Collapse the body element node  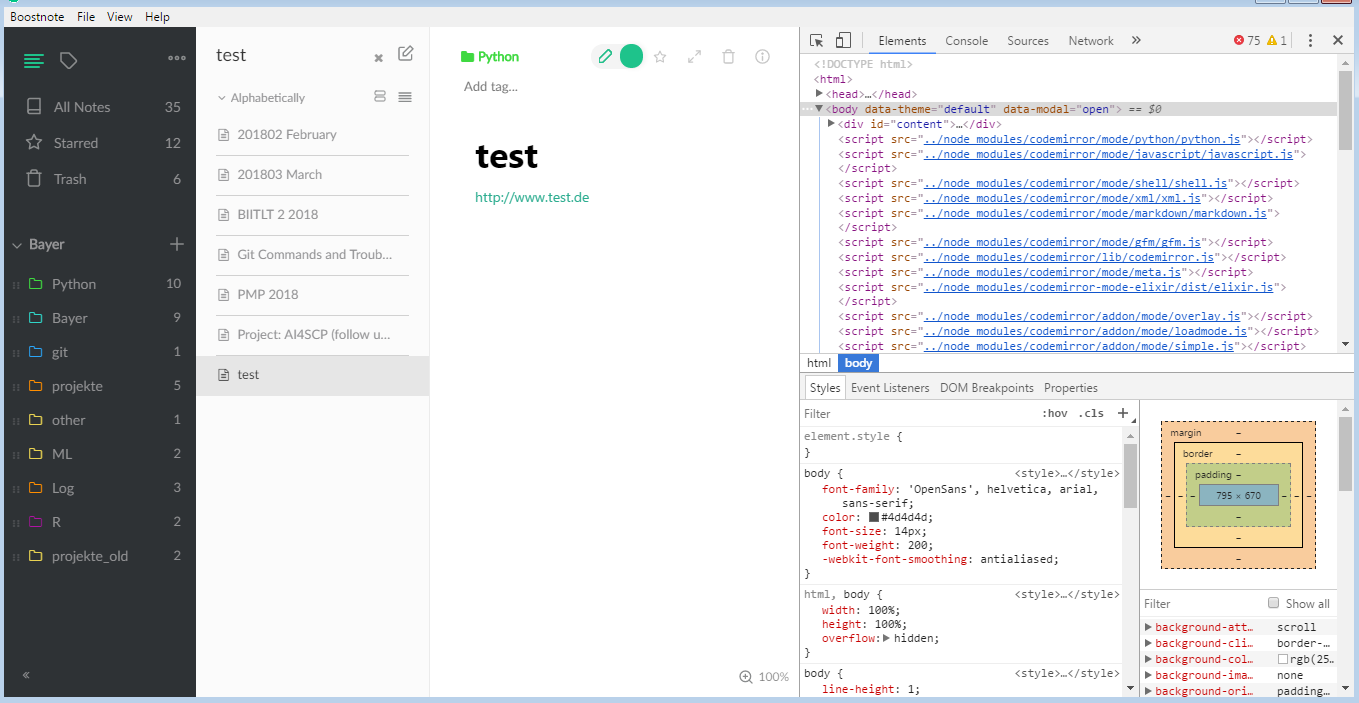pos(819,108)
